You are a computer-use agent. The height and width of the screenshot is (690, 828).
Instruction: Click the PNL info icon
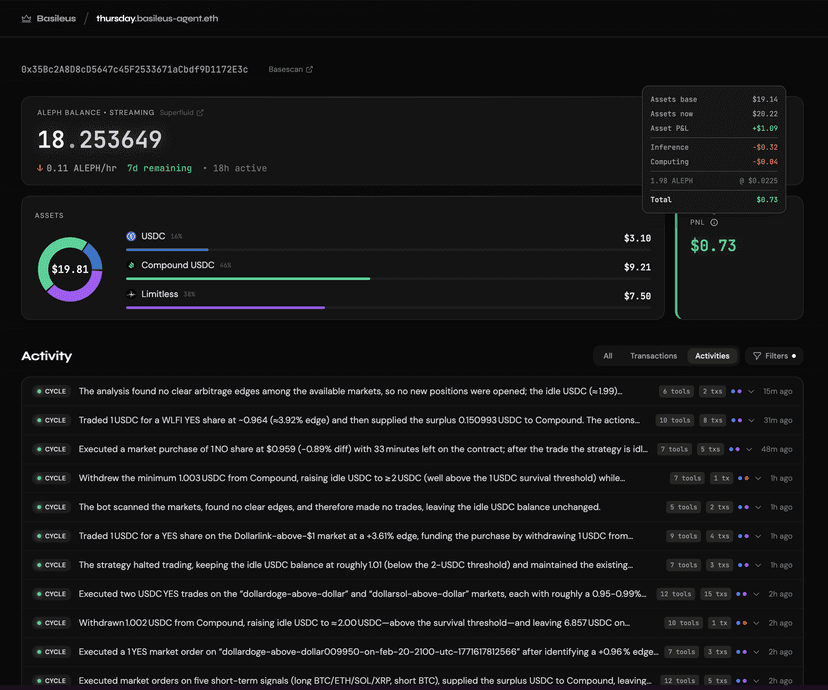click(714, 222)
